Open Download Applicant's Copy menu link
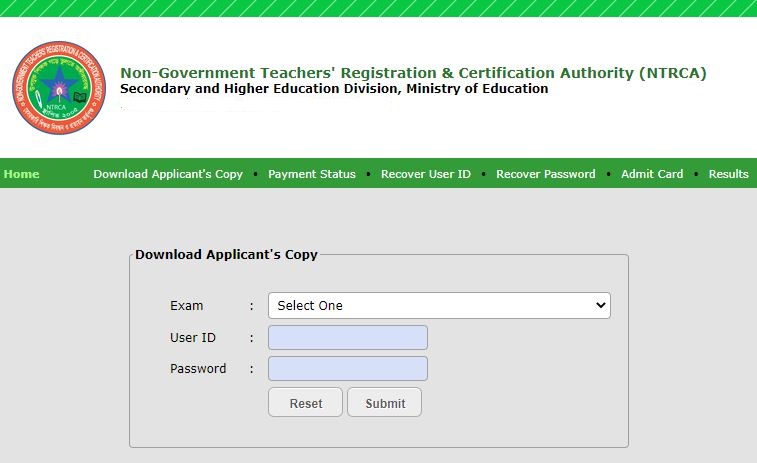757x463 pixels. coord(168,174)
